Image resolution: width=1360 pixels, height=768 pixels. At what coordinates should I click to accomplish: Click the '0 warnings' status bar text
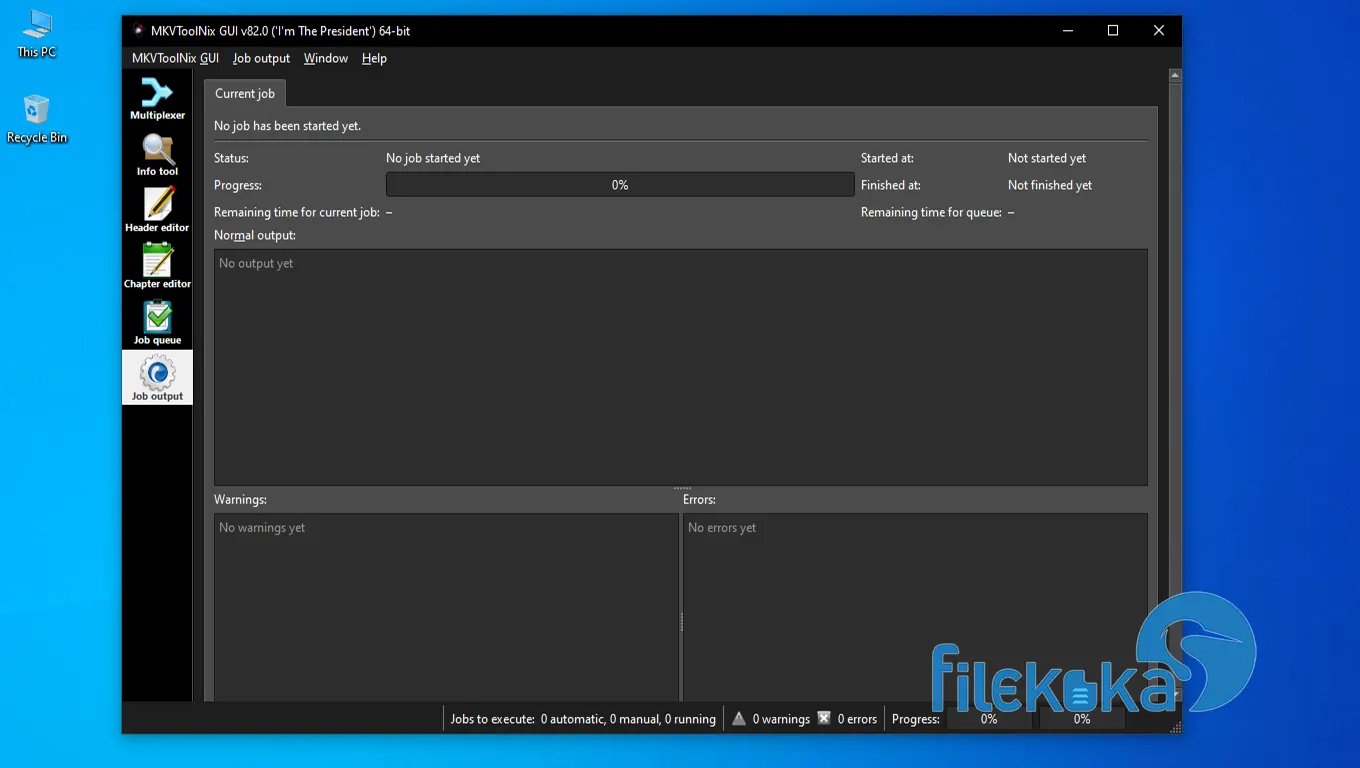tap(781, 719)
